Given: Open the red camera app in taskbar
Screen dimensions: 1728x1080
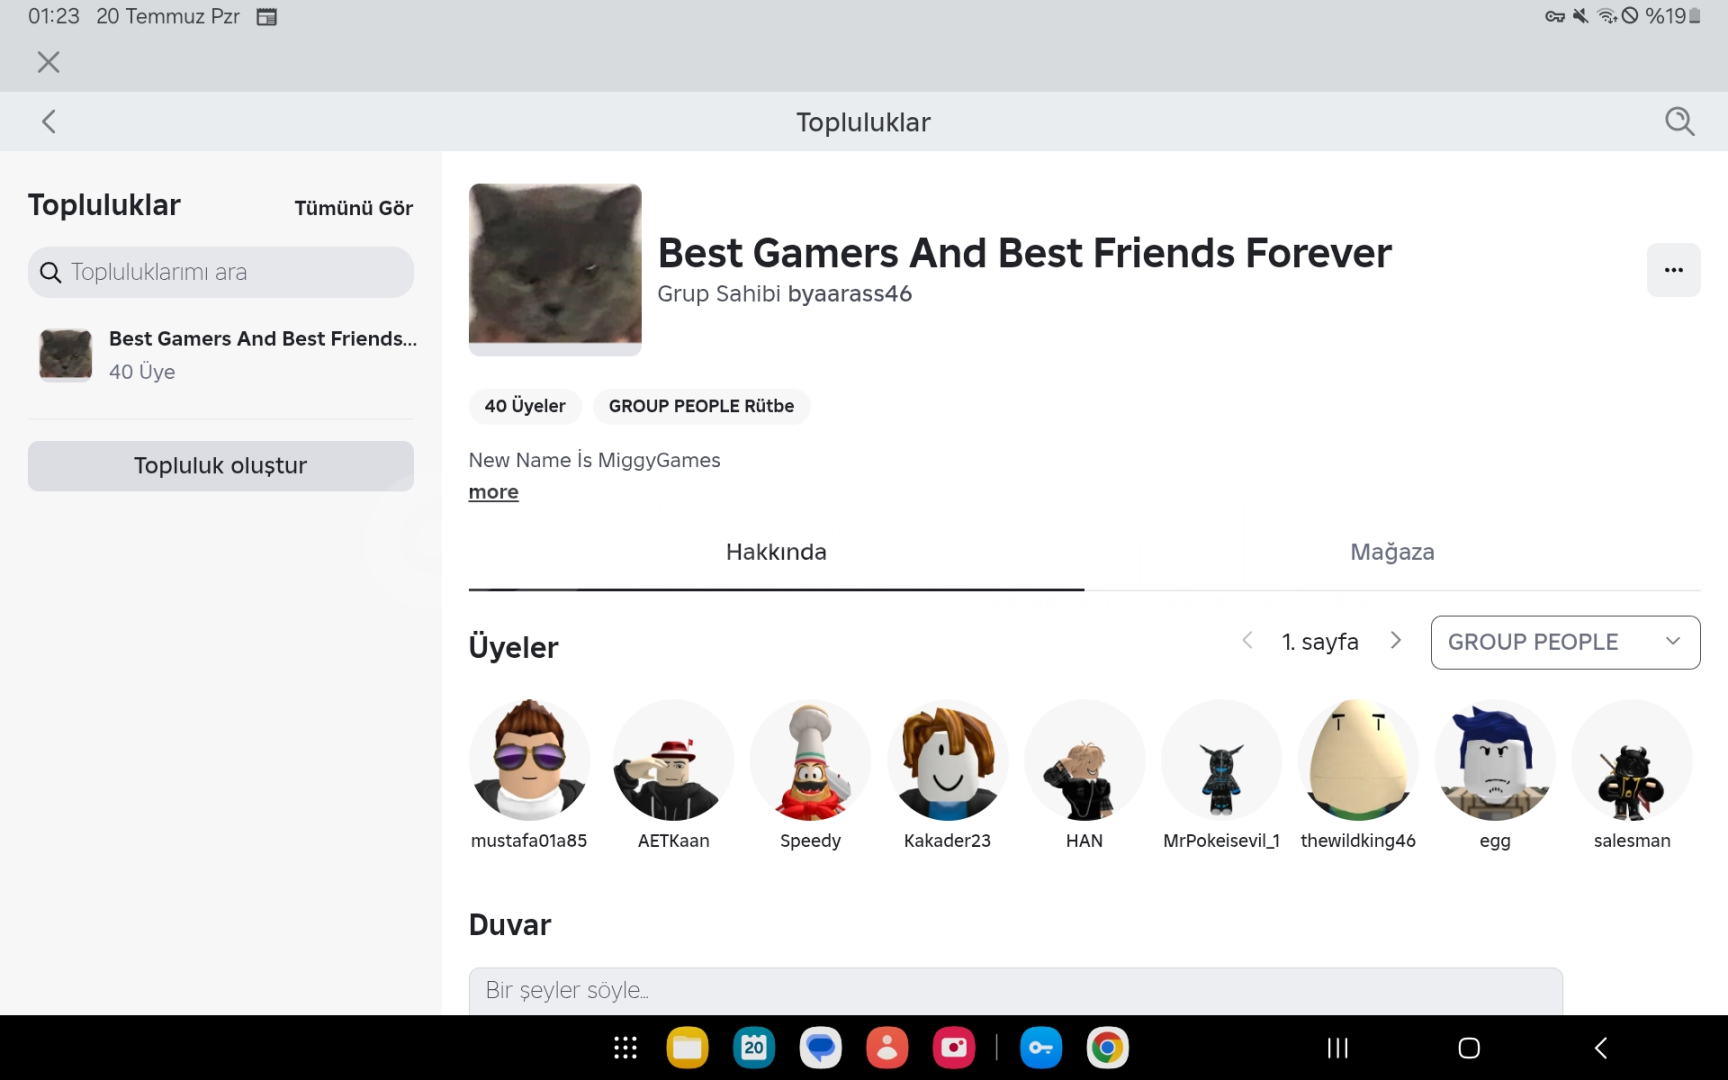Looking at the screenshot, I should click(x=954, y=1048).
